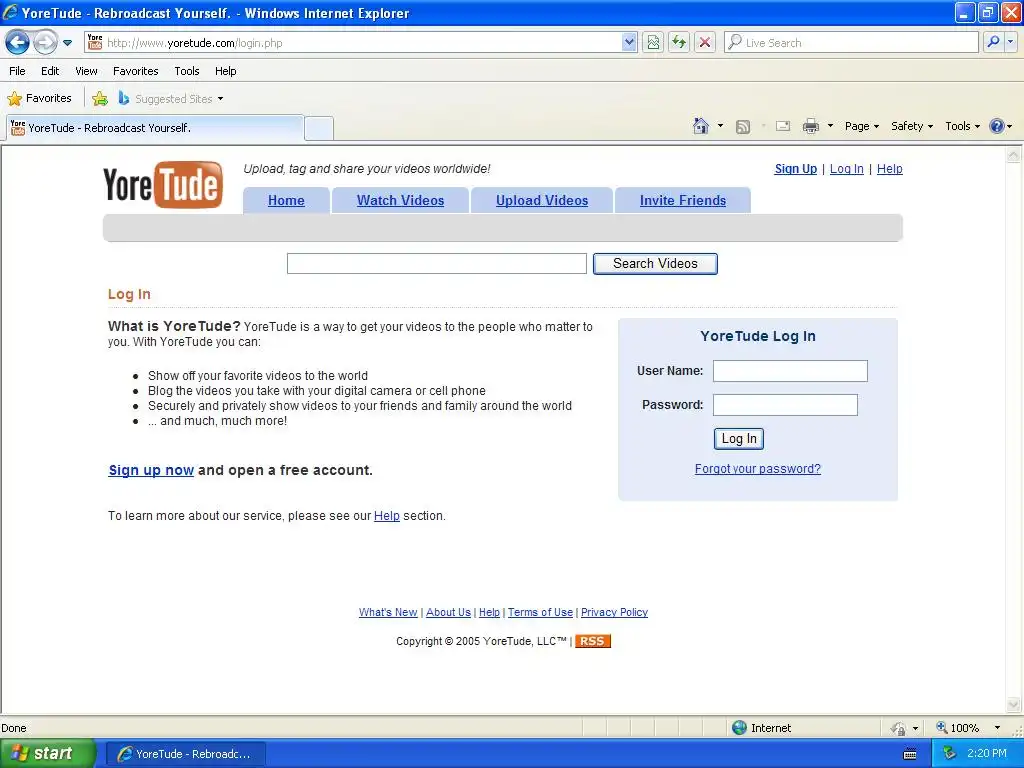Click the User Name input field
1024x768 pixels.
(790, 371)
